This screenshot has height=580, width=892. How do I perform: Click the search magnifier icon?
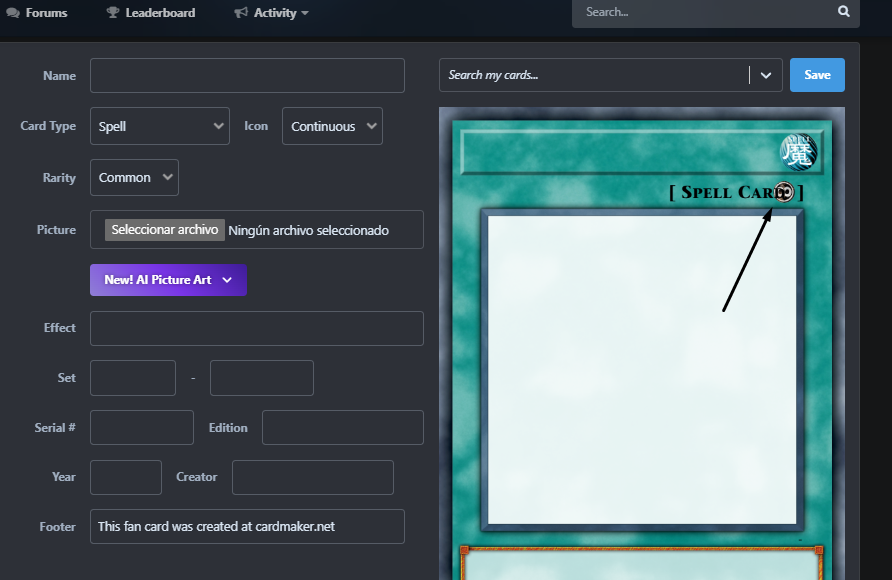point(844,11)
